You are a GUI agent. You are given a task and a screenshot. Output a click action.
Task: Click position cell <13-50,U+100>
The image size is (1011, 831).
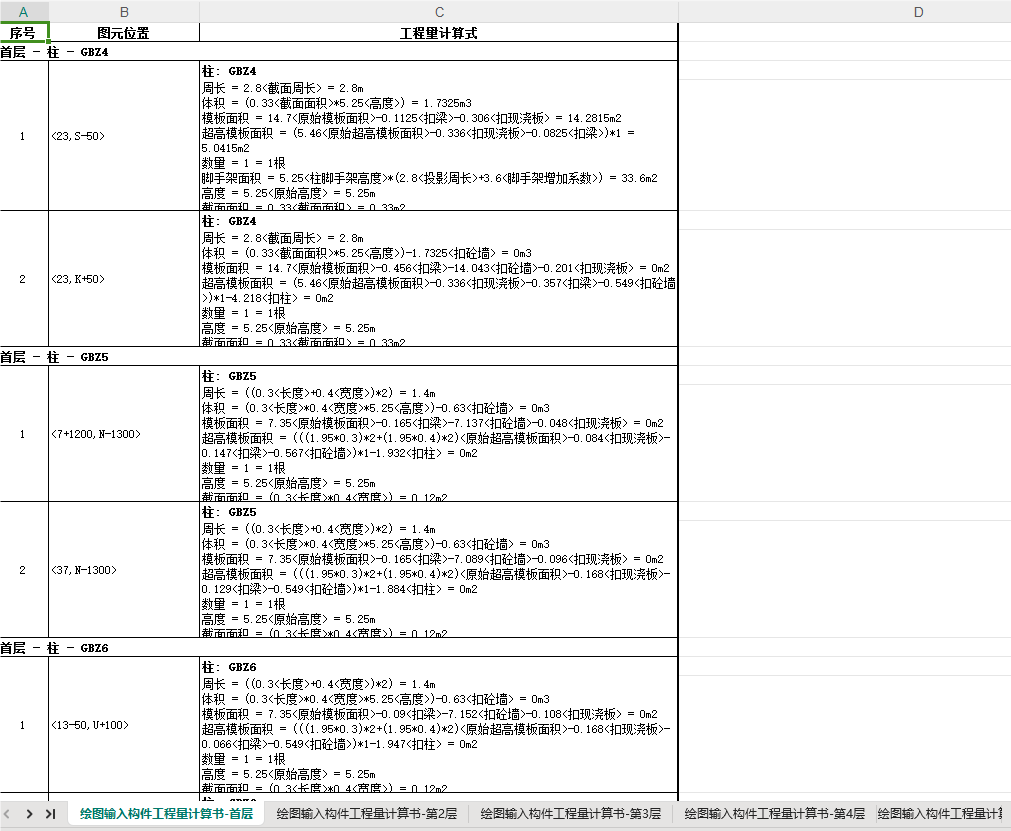pos(124,725)
